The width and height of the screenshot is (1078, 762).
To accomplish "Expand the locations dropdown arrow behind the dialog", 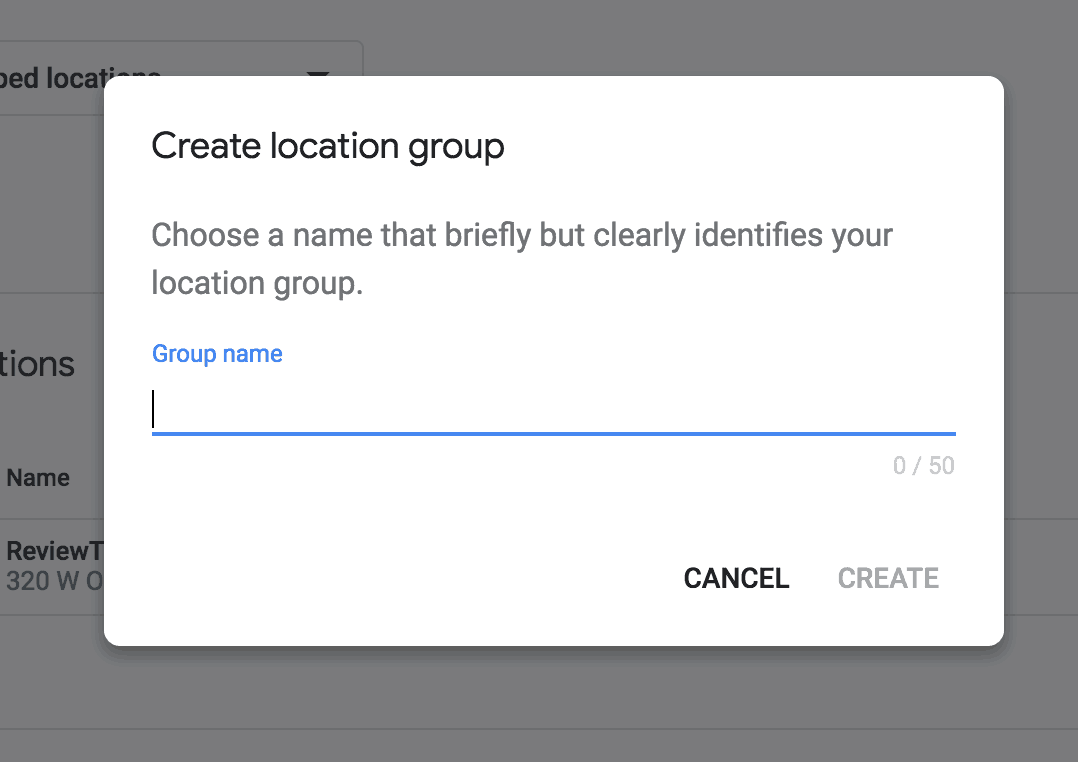I will point(317,76).
